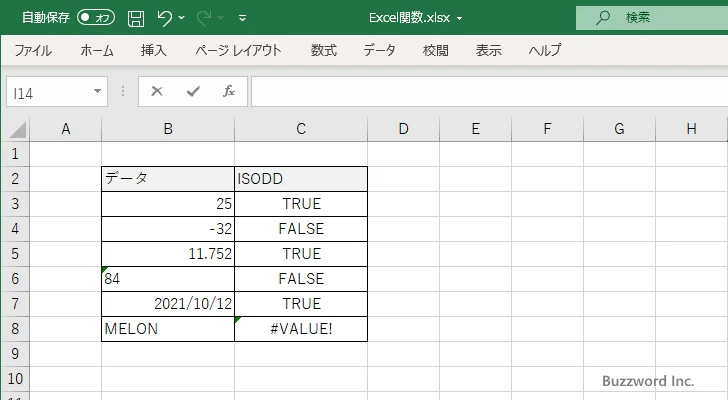Open Customize Quick Access Toolbar dropdown

tap(242, 18)
